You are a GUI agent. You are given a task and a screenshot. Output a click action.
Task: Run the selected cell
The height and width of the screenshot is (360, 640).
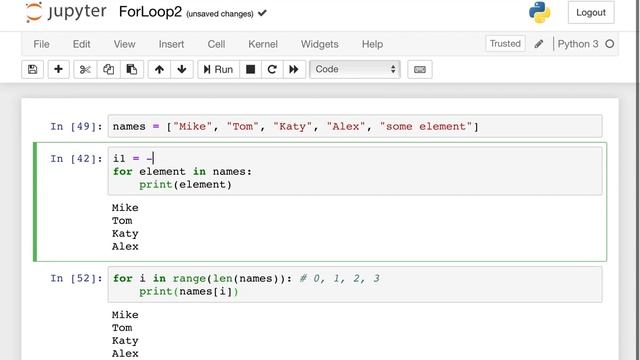click(x=218, y=69)
